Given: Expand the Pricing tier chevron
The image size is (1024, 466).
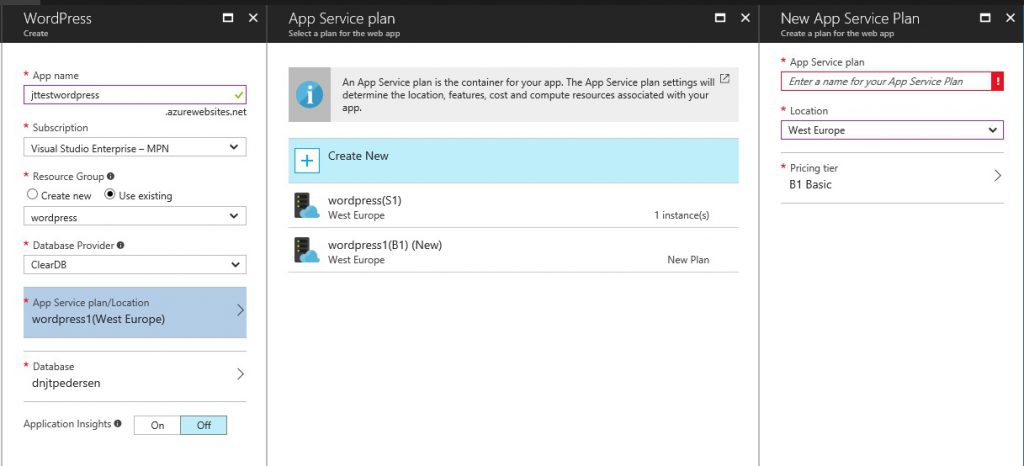Looking at the screenshot, I should pyautogui.click(x=997, y=176).
